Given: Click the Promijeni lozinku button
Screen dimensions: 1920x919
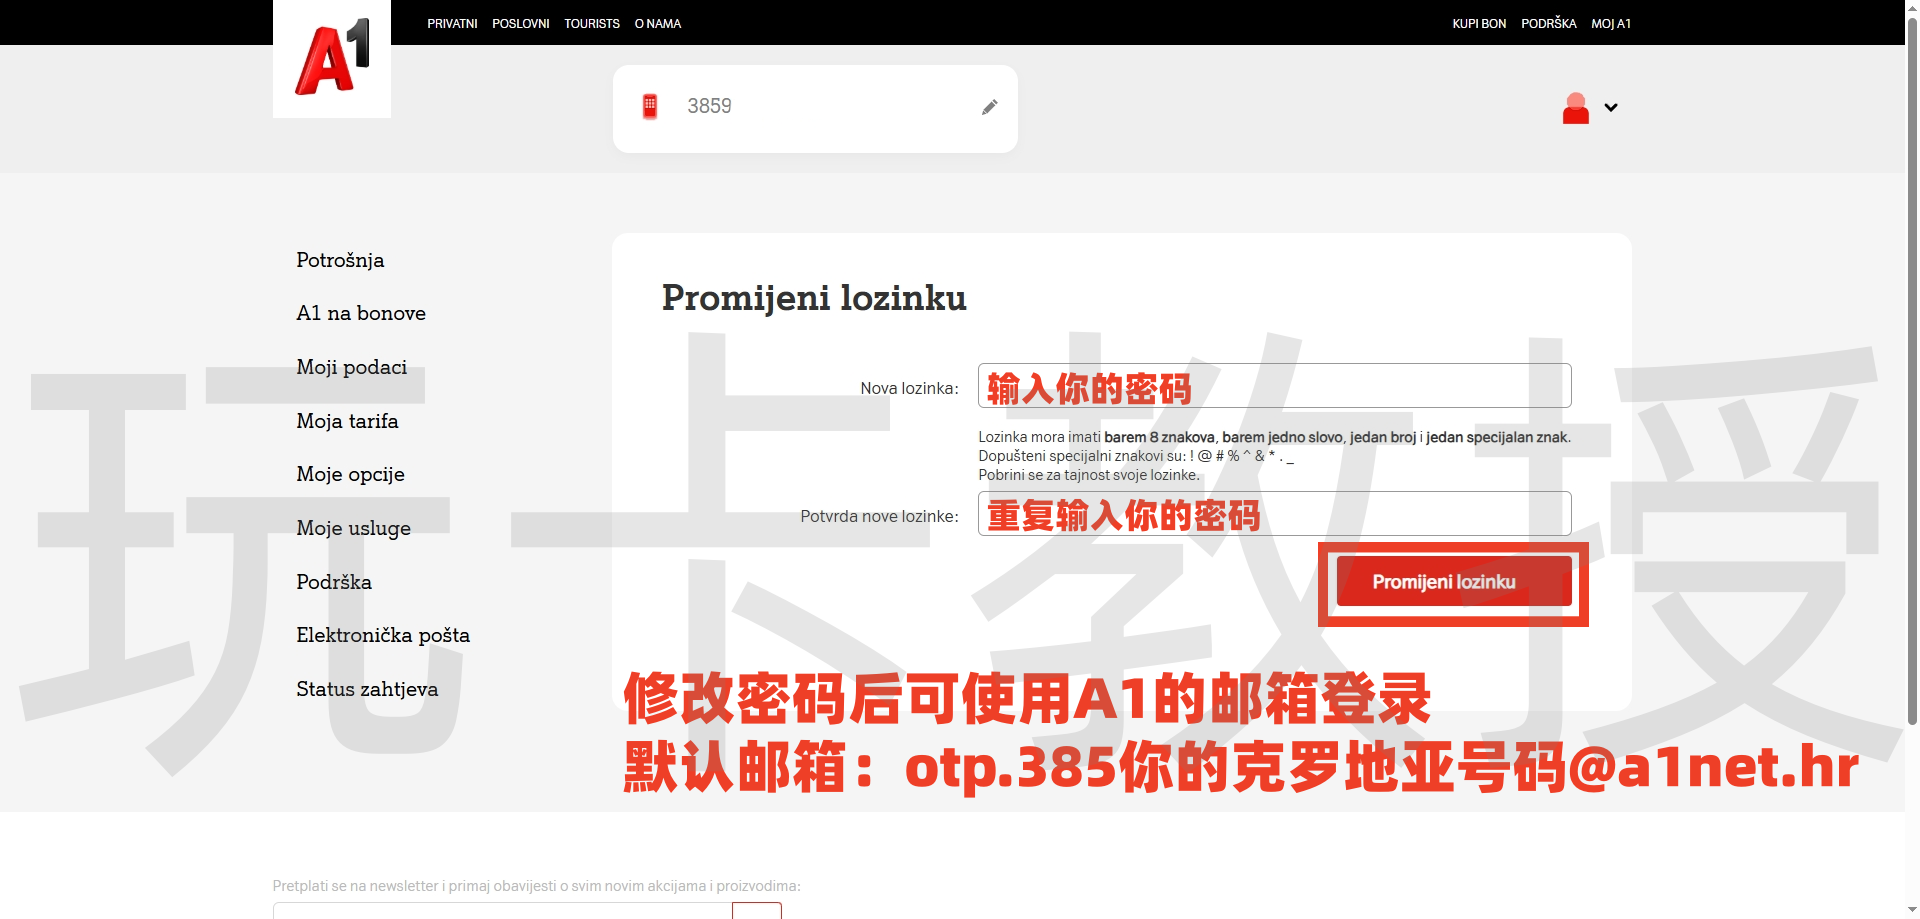Looking at the screenshot, I should click(1452, 581).
